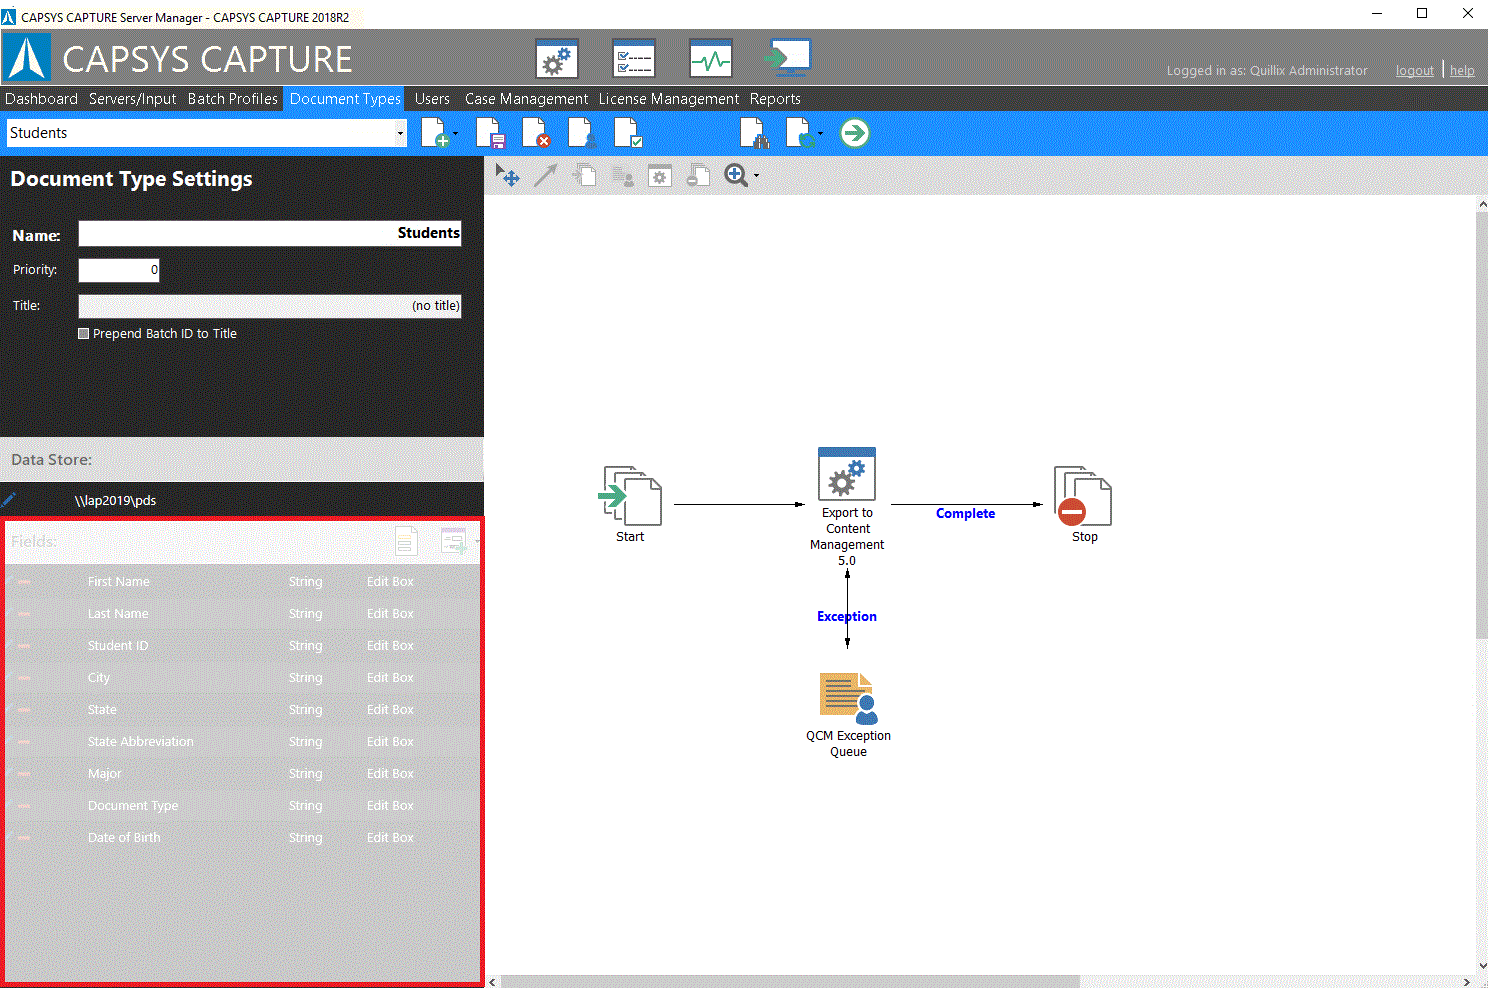Click the Exception transition label
This screenshot has height=988, width=1488.
pos(847,616)
